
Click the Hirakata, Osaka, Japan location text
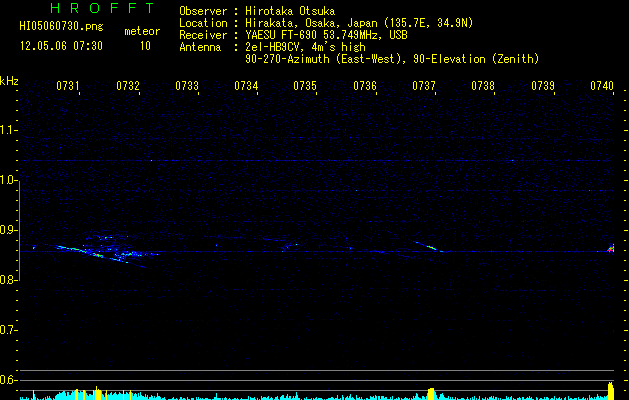[x=359, y=23]
